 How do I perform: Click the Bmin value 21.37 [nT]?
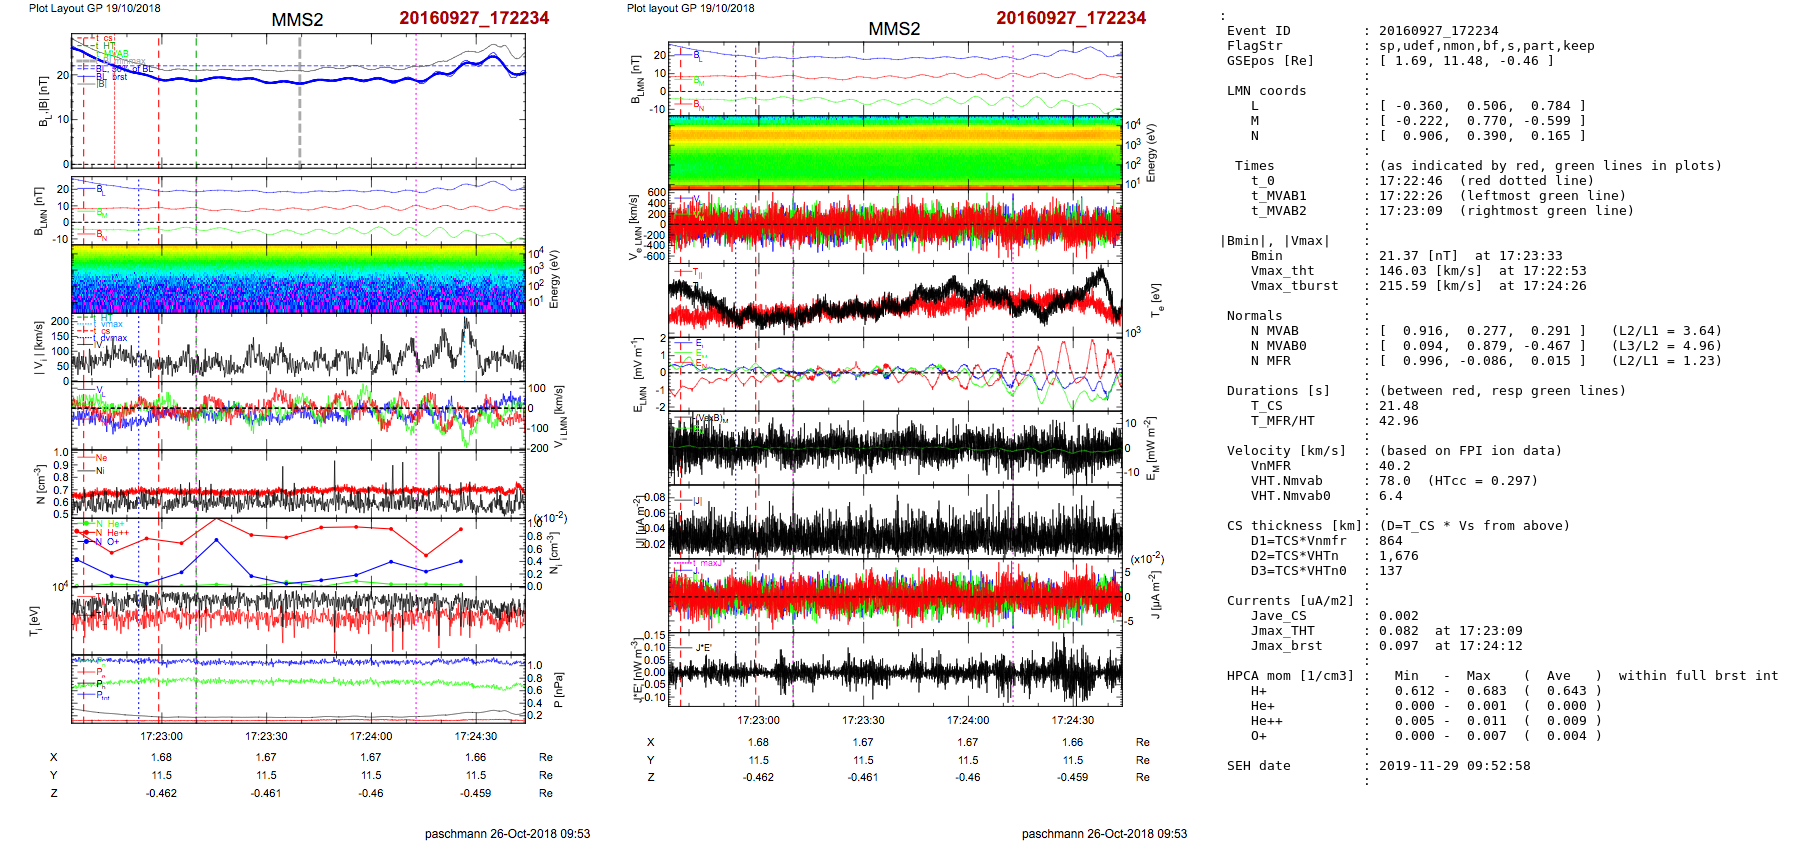click(1418, 256)
